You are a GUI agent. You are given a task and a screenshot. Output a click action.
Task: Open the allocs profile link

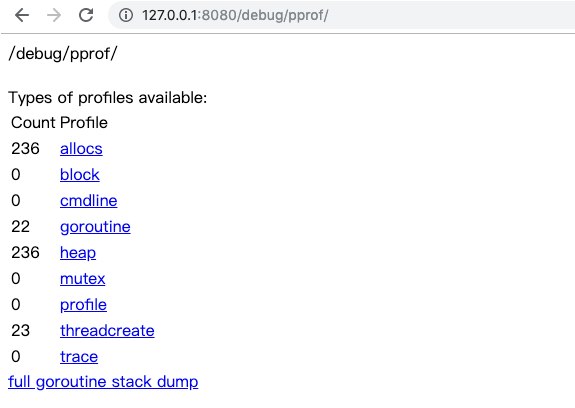pos(81,149)
